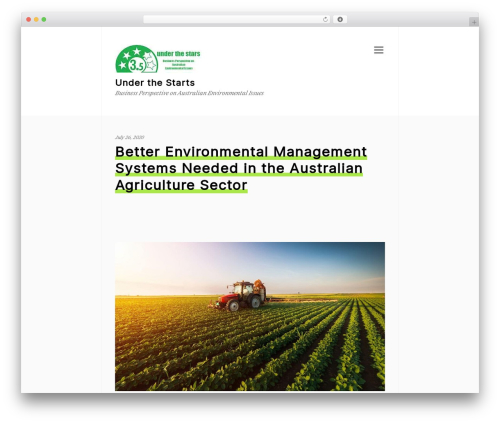
Task: Open the "Under the Starts" site title link
Action: tap(155, 83)
